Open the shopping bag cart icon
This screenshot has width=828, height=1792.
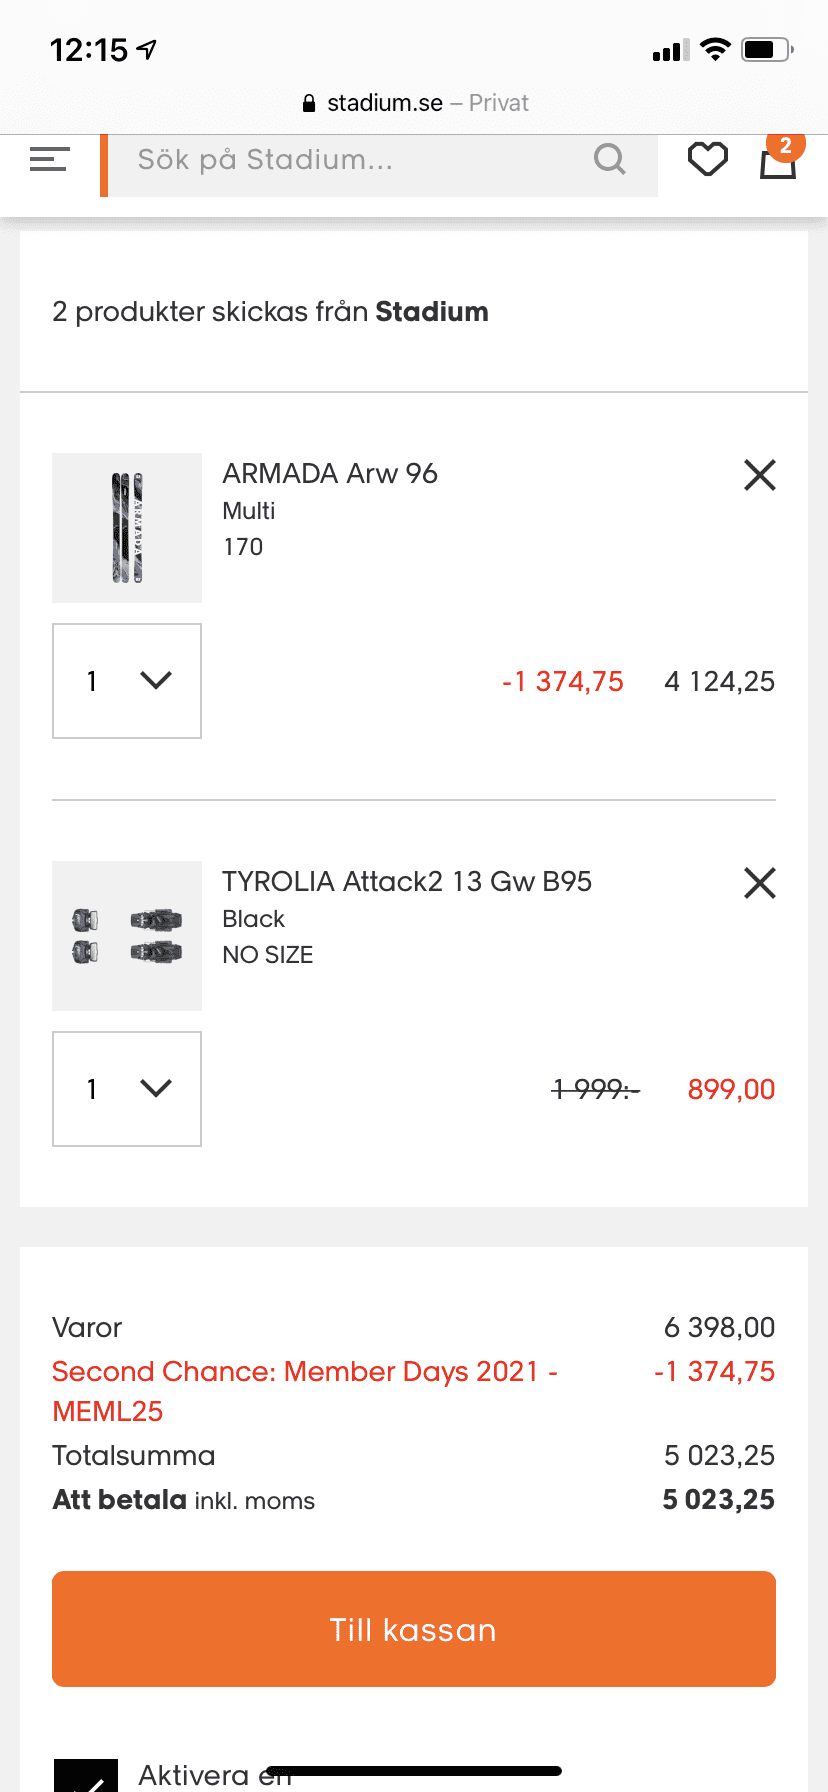coord(776,165)
